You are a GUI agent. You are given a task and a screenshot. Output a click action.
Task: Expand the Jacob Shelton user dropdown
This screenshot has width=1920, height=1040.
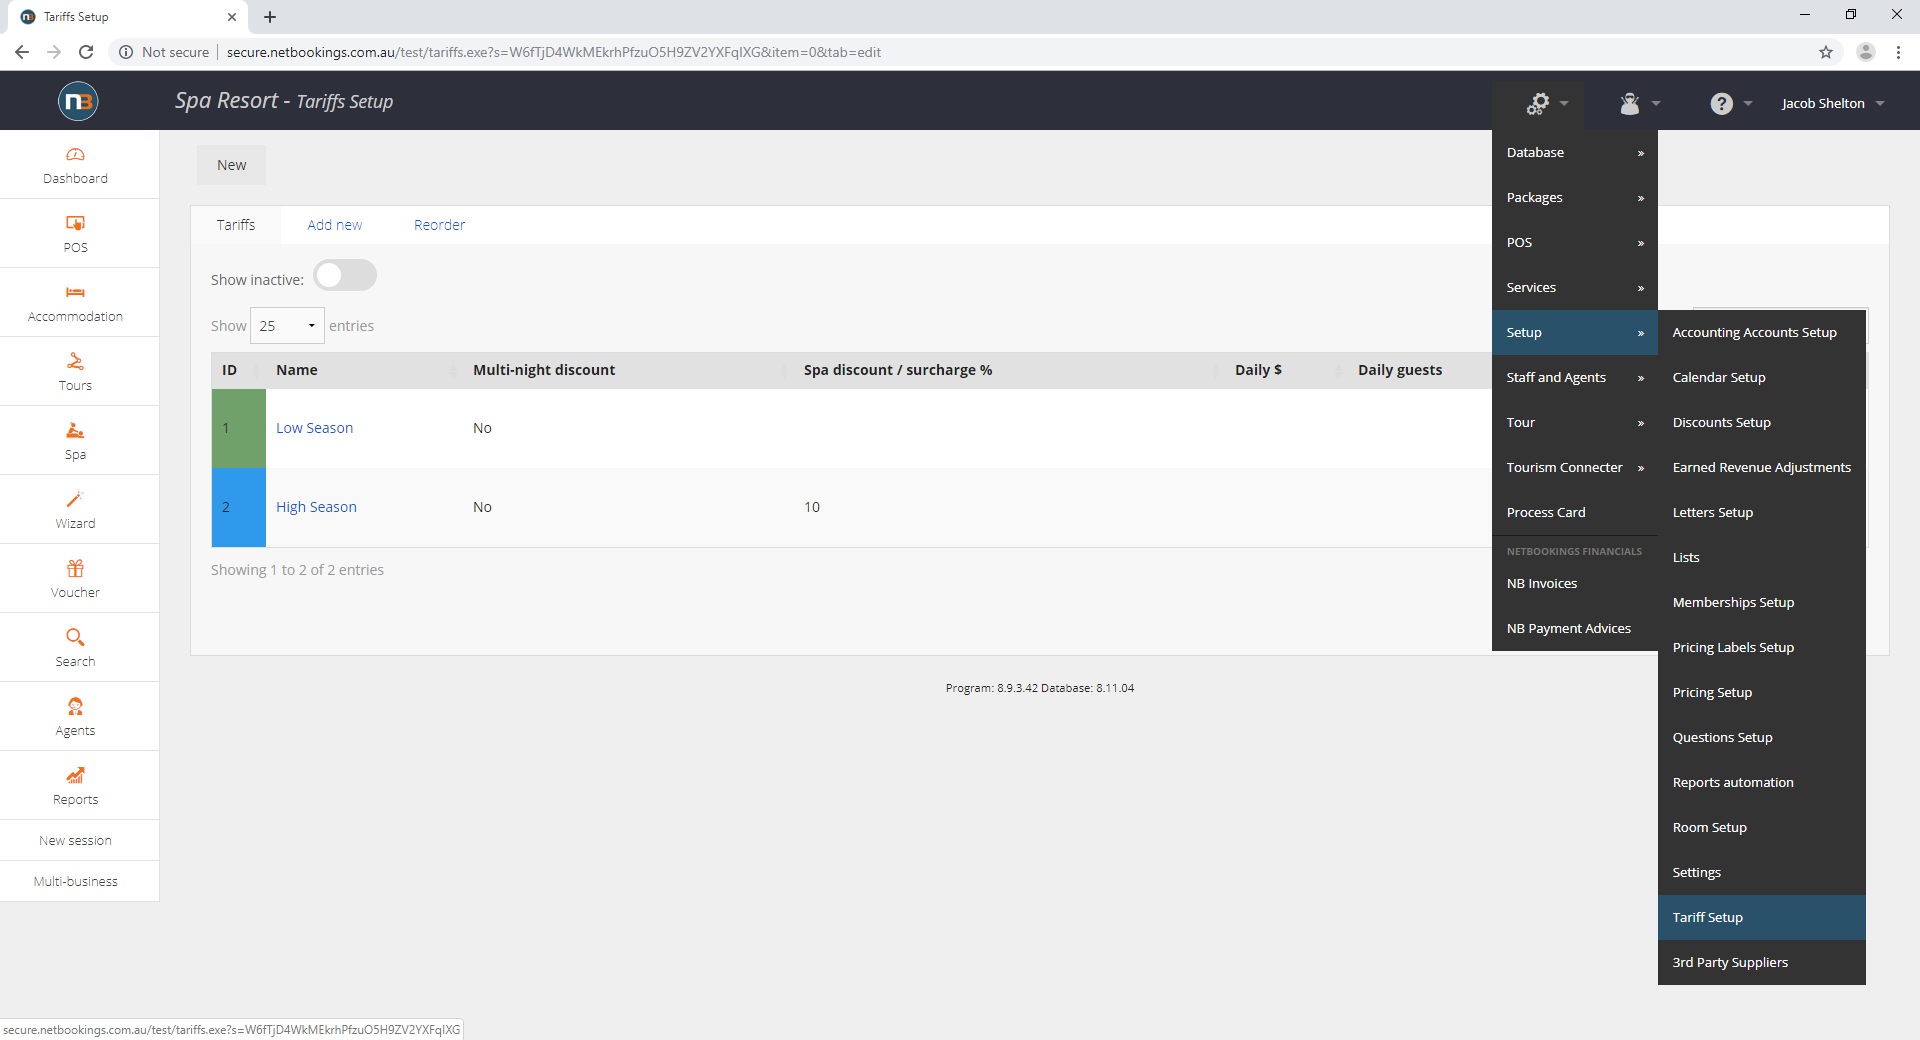(x=1833, y=103)
